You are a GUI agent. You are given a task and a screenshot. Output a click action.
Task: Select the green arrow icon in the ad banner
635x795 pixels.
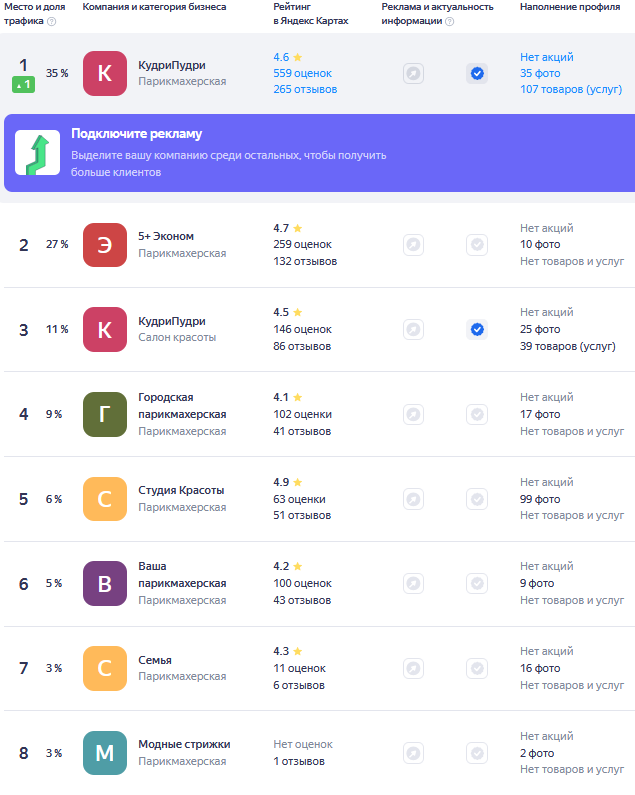point(38,153)
